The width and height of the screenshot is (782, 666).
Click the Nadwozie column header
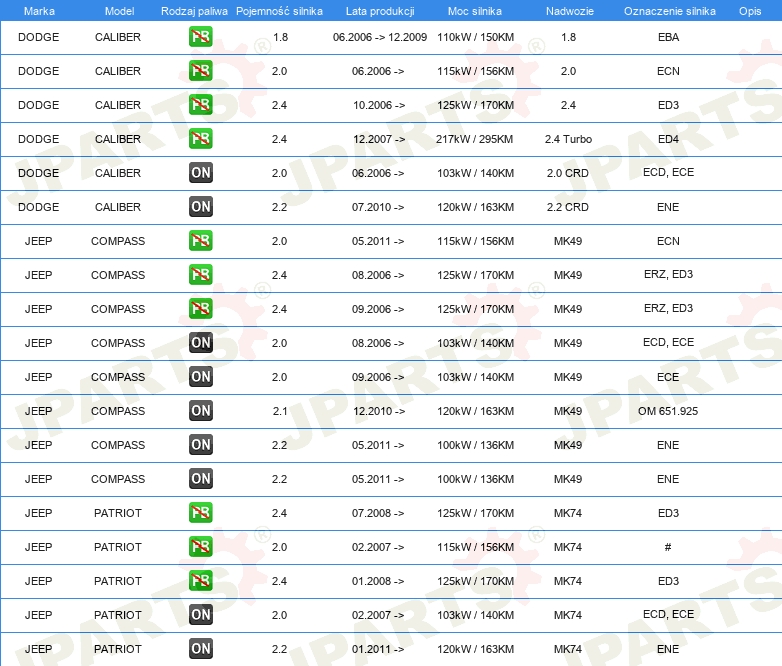pos(570,11)
